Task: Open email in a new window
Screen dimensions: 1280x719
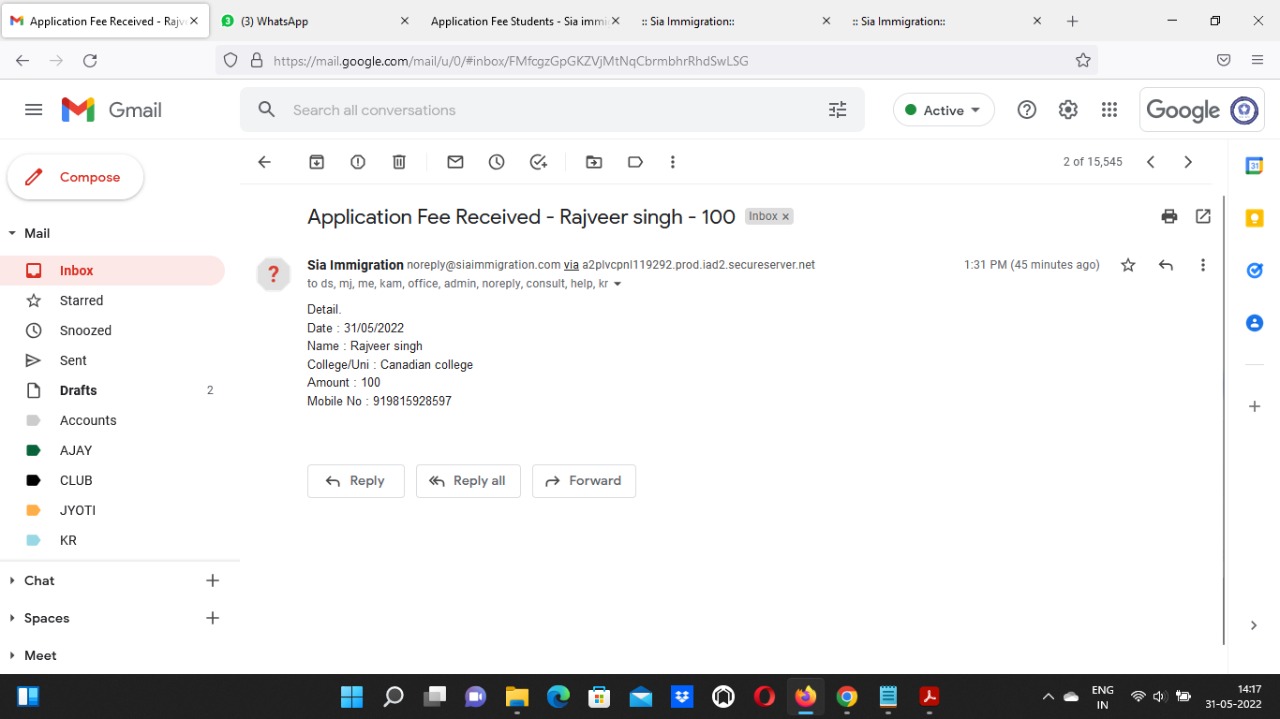Action: pyautogui.click(x=1203, y=216)
